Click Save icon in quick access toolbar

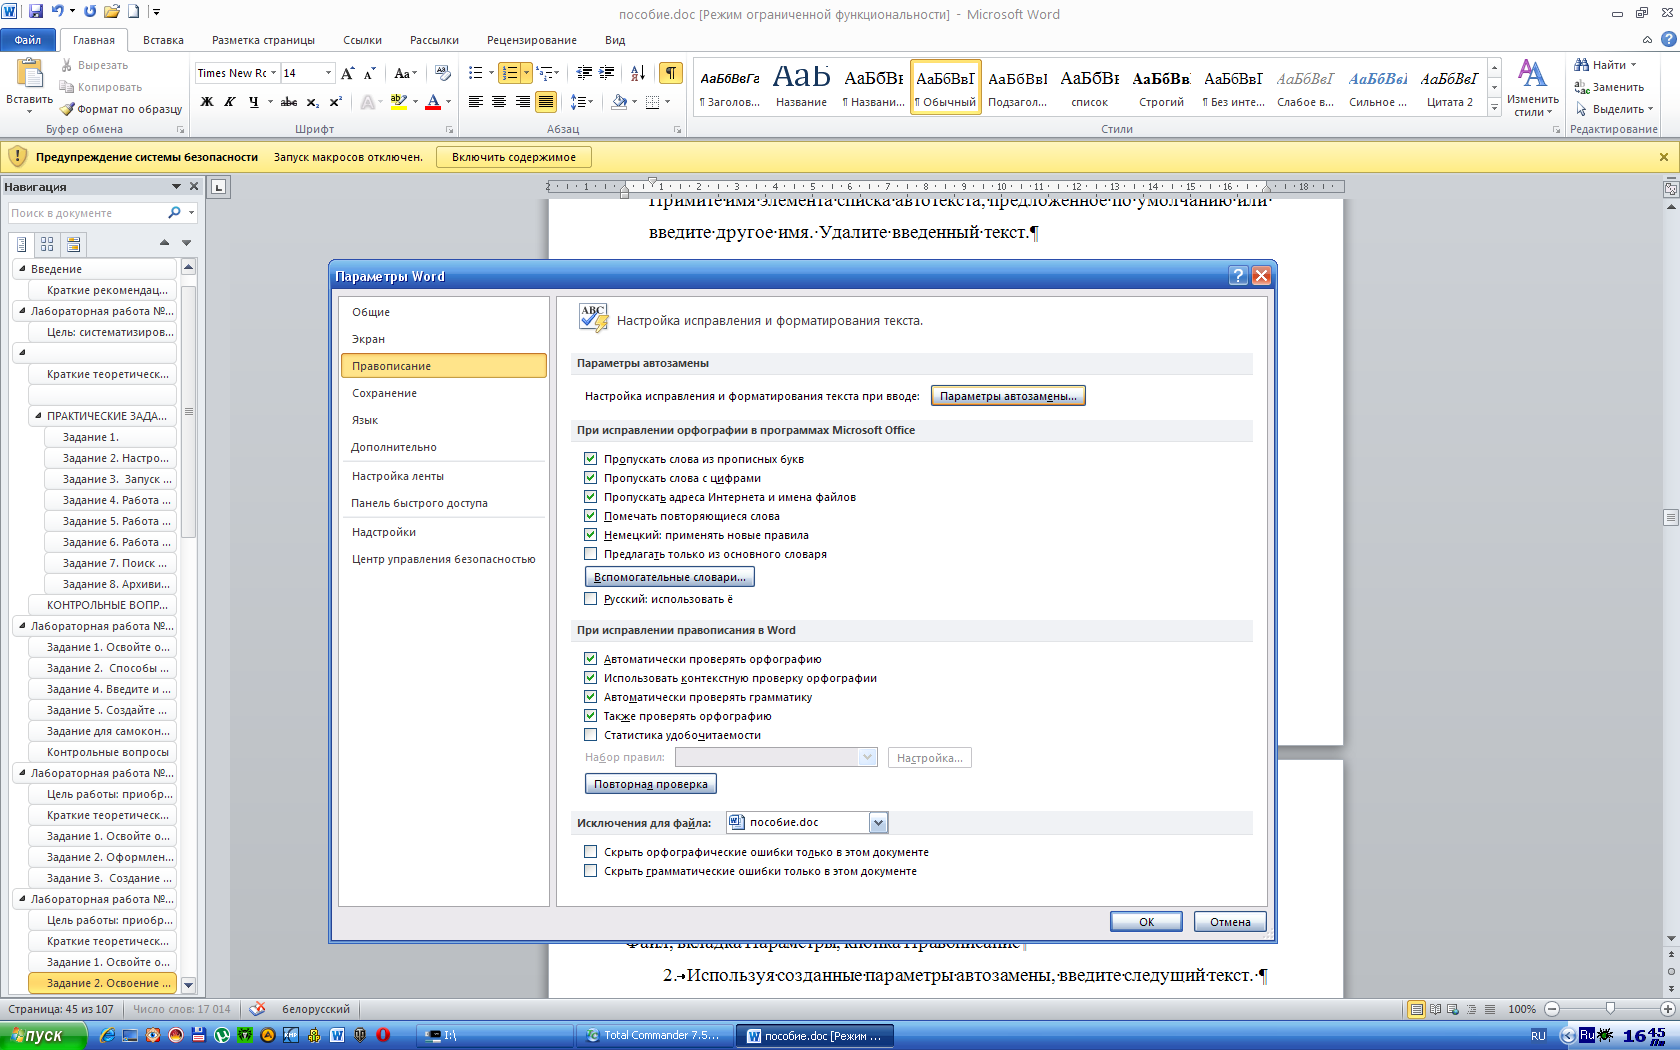[x=36, y=11]
